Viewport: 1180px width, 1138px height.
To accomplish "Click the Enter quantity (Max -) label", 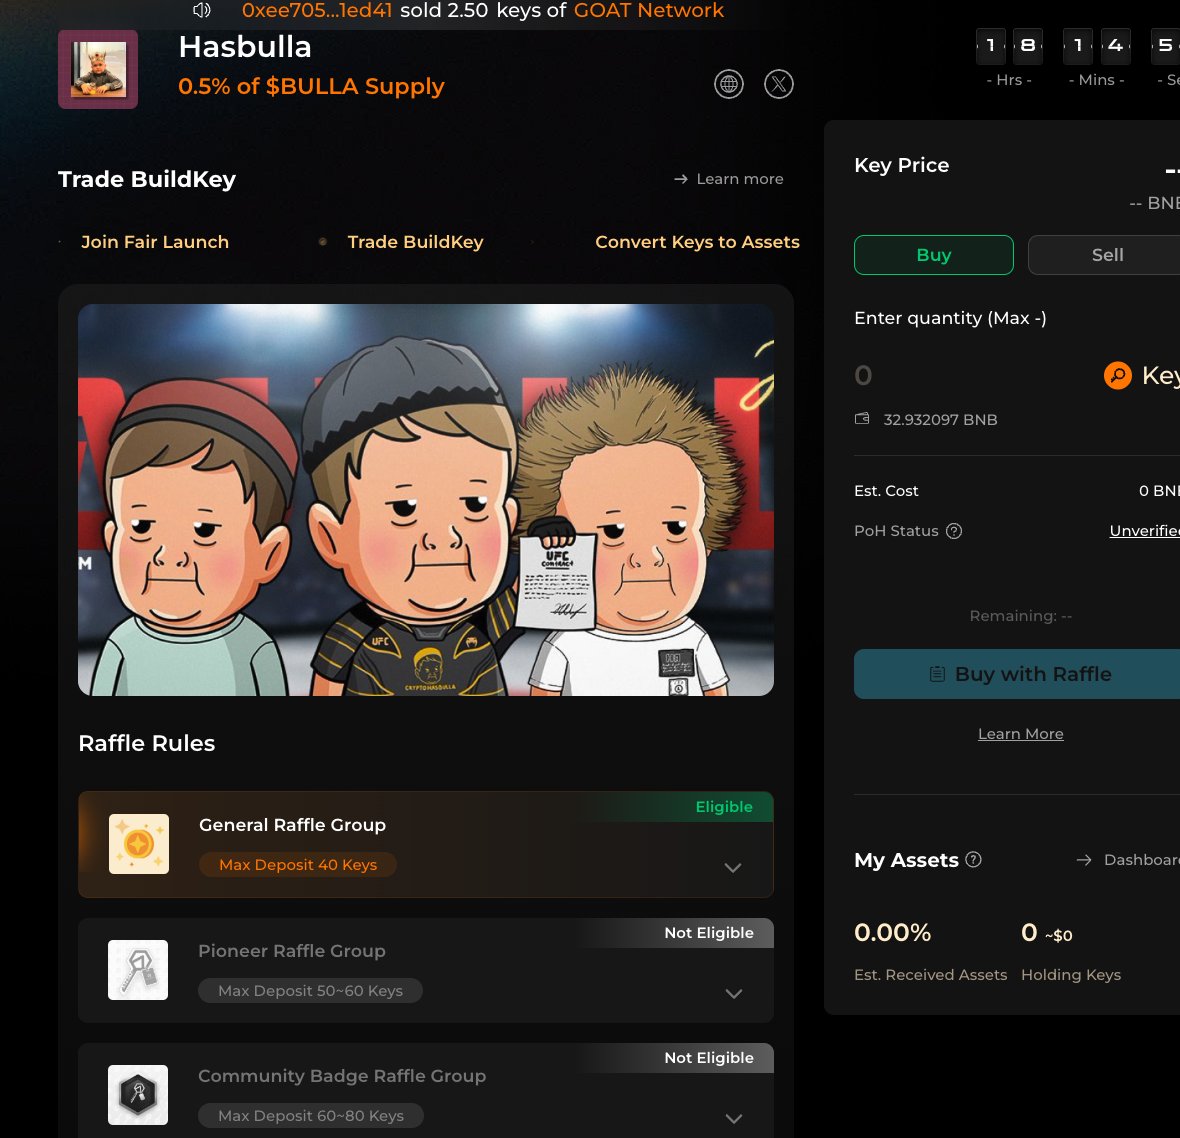I will [x=950, y=318].
